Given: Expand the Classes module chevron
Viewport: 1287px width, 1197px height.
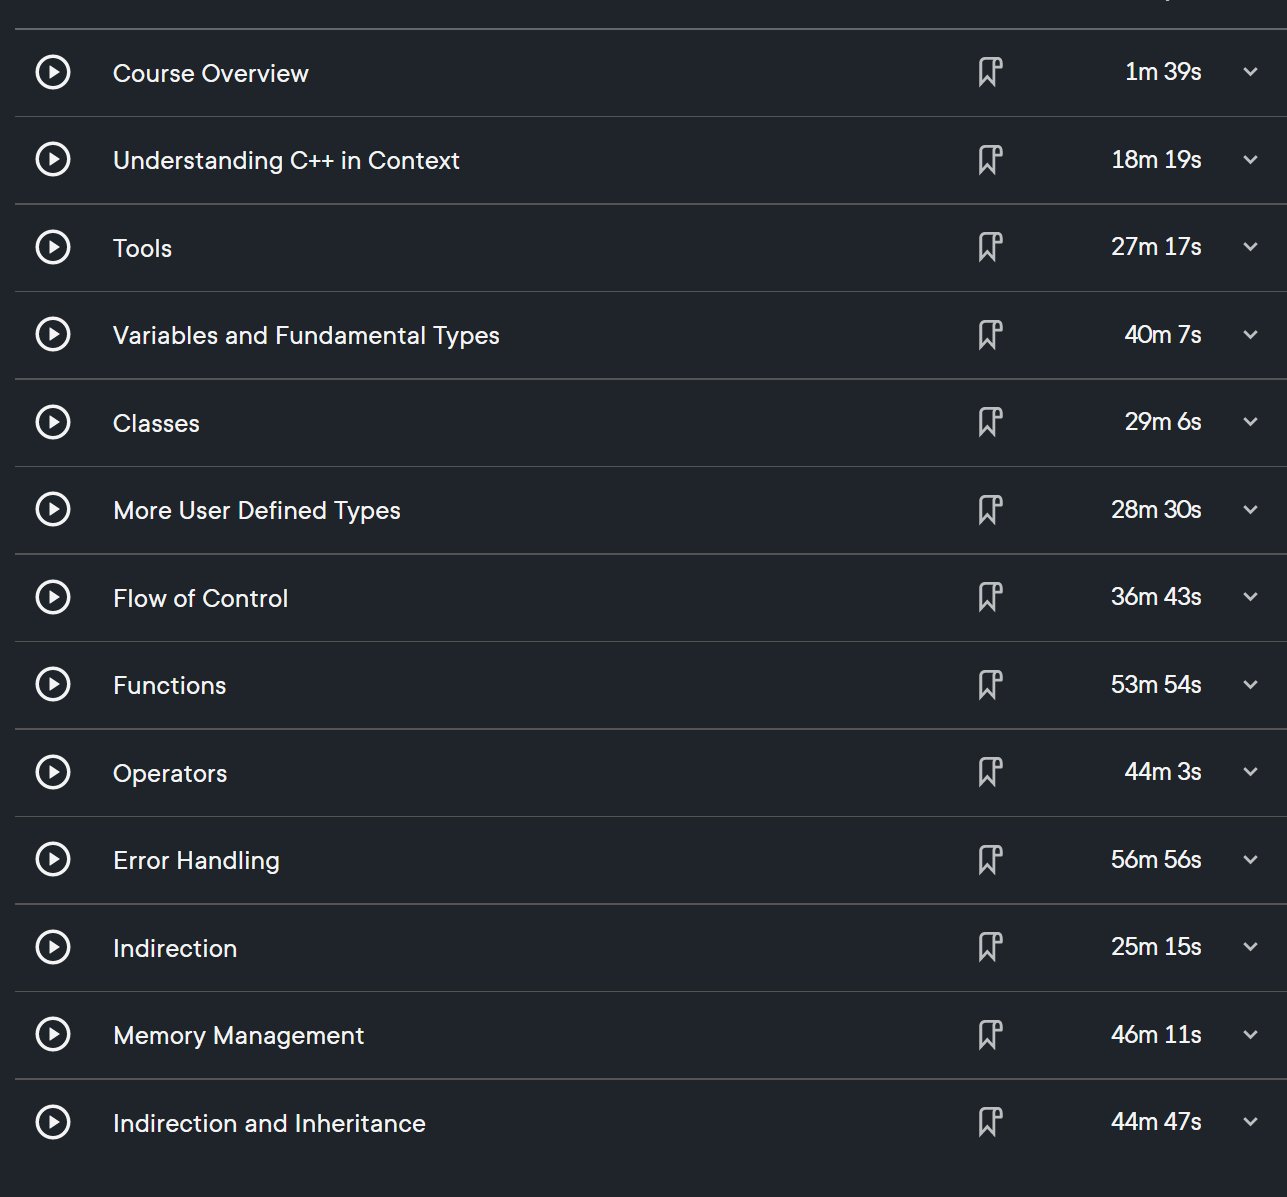Looking at the screenshot, I should pos(1250,422).
